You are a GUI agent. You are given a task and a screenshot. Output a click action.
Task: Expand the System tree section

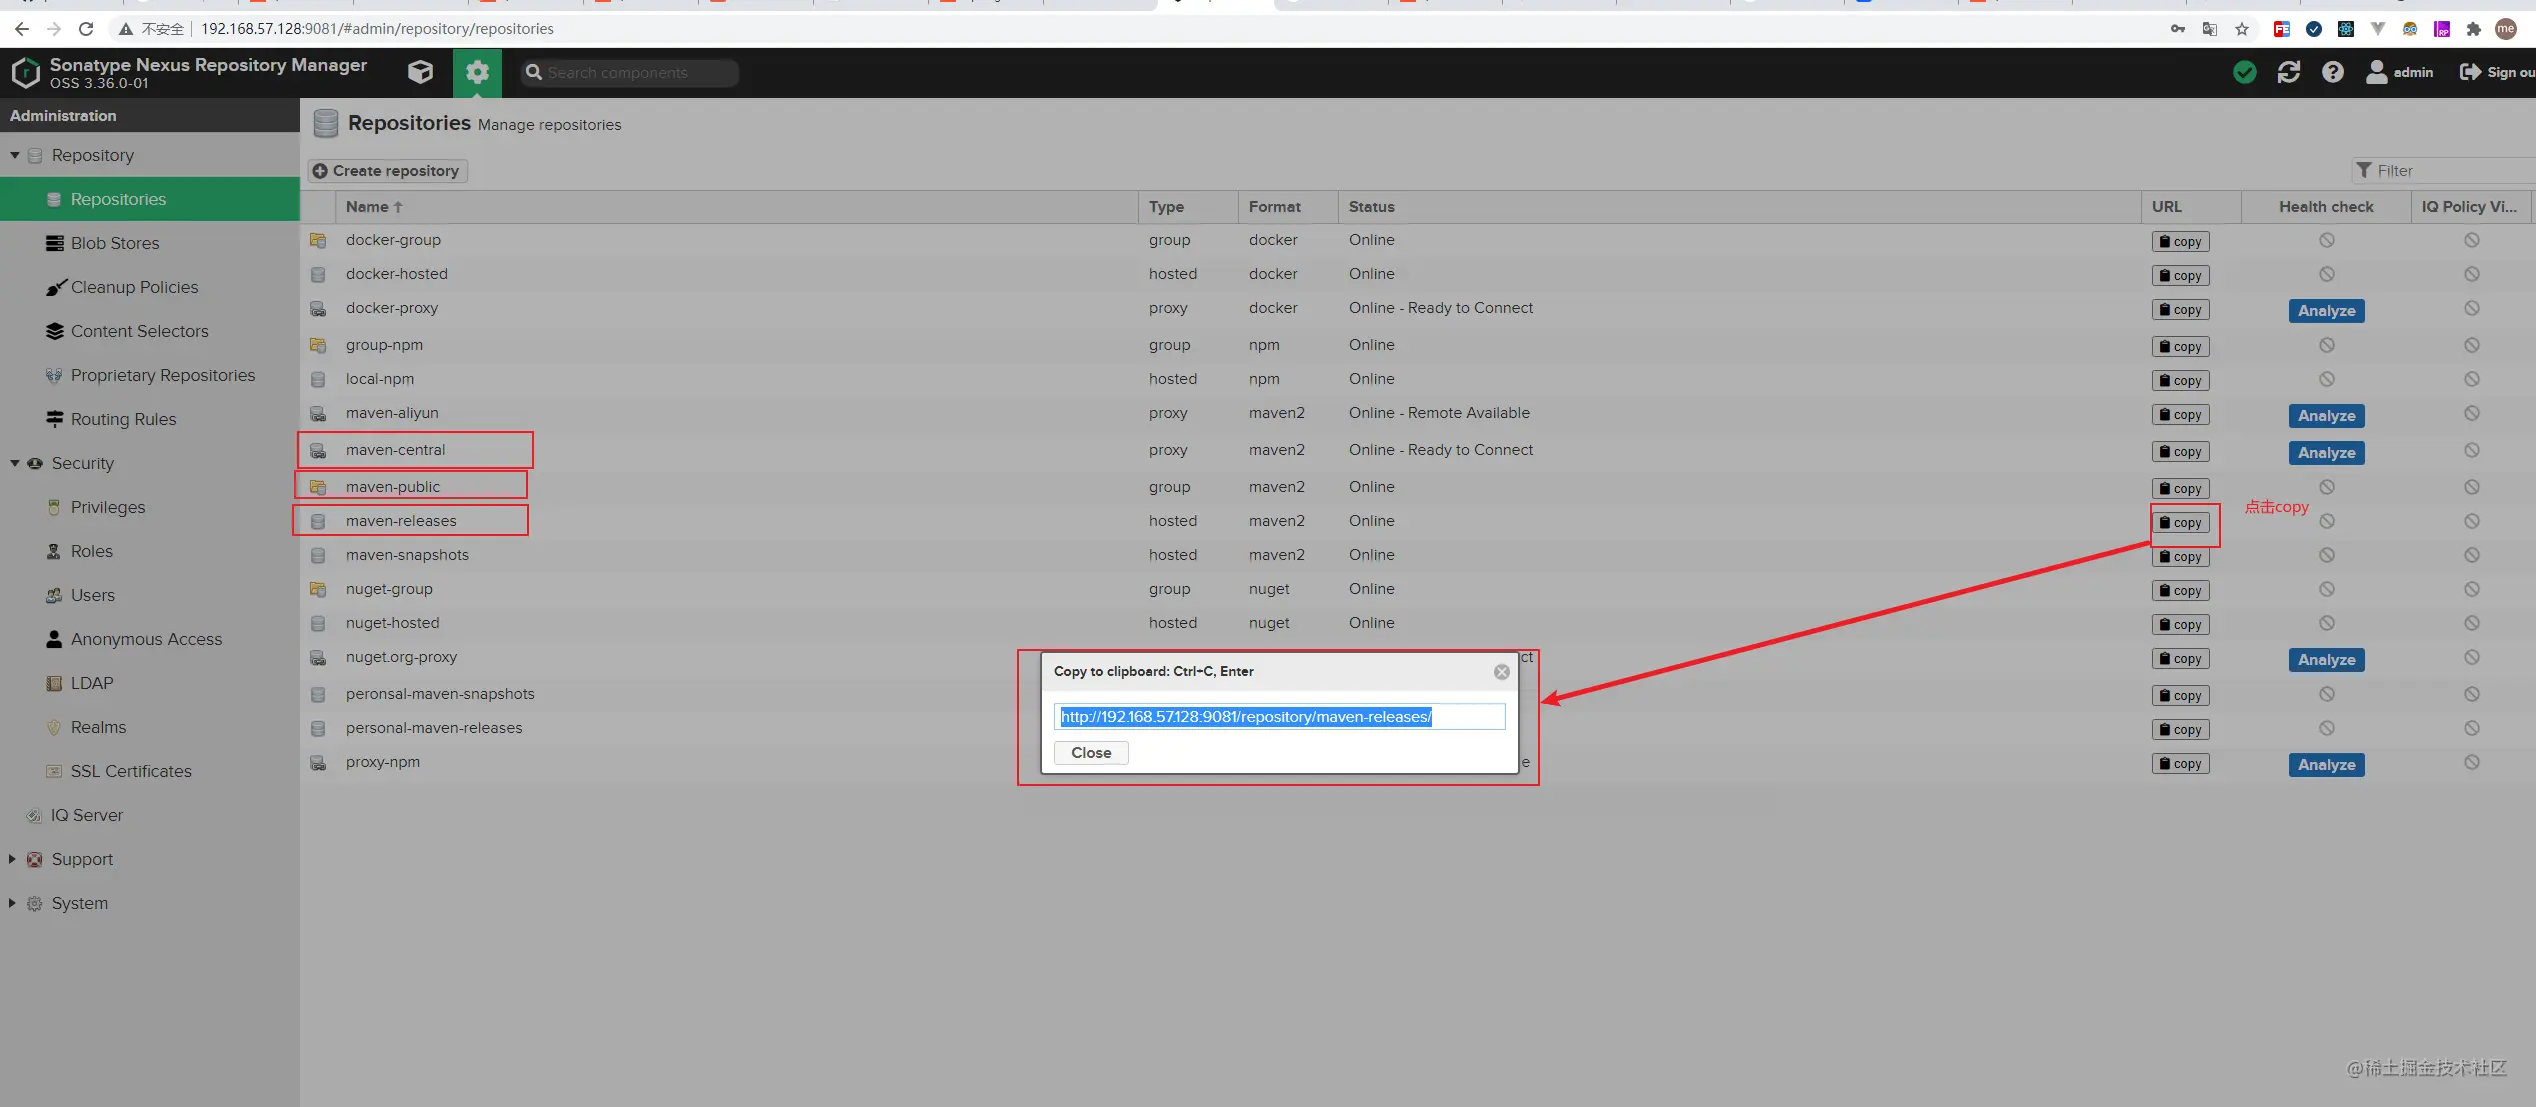pos(12,903)
